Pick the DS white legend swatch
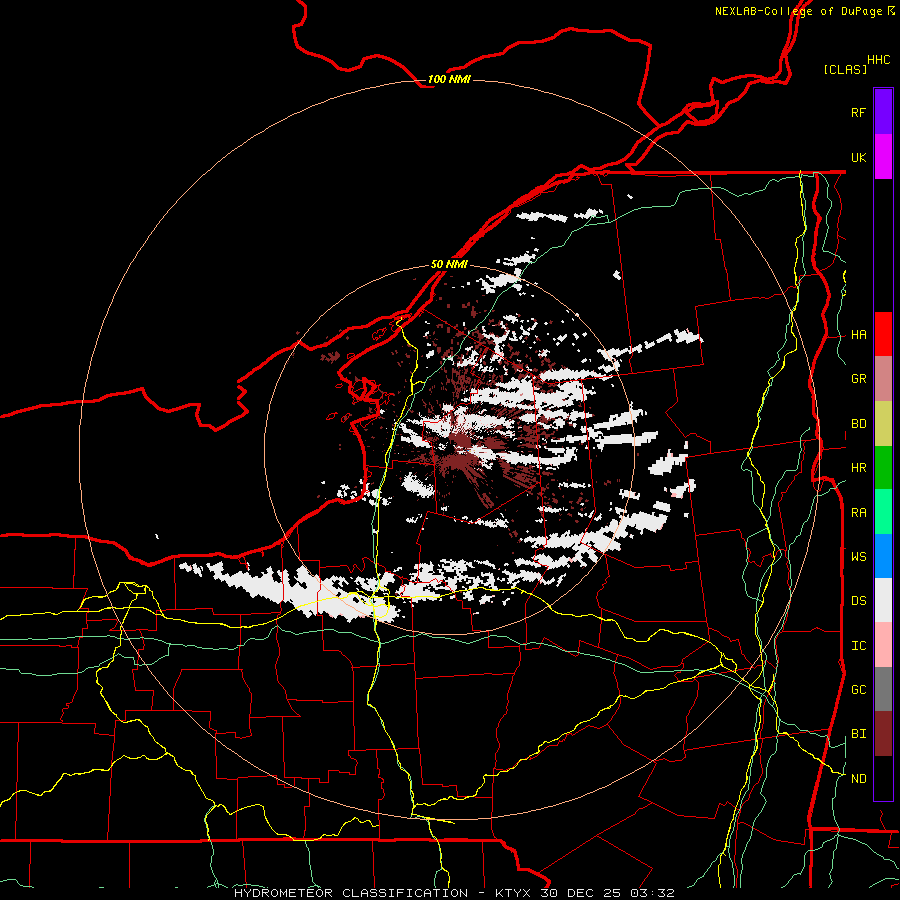 [x=883, y=600]
